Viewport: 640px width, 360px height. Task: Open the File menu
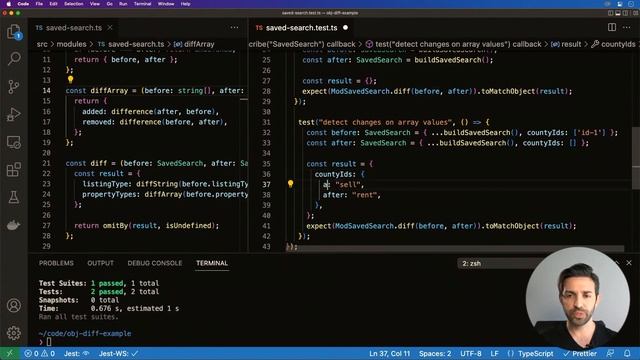coord(39,4)
